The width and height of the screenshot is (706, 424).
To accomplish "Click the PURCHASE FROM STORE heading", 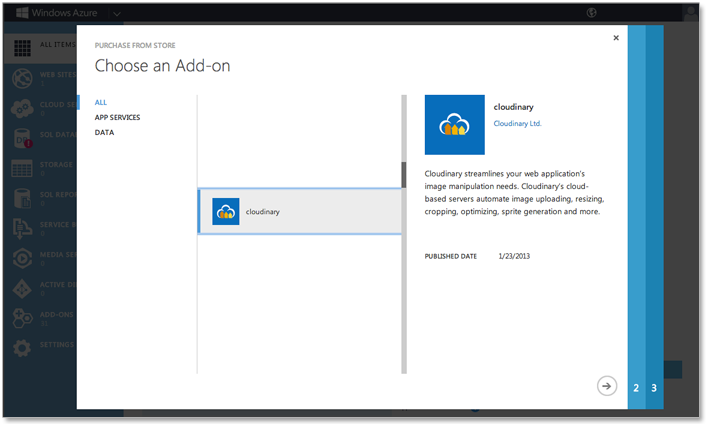I will (x=135, y=45).
